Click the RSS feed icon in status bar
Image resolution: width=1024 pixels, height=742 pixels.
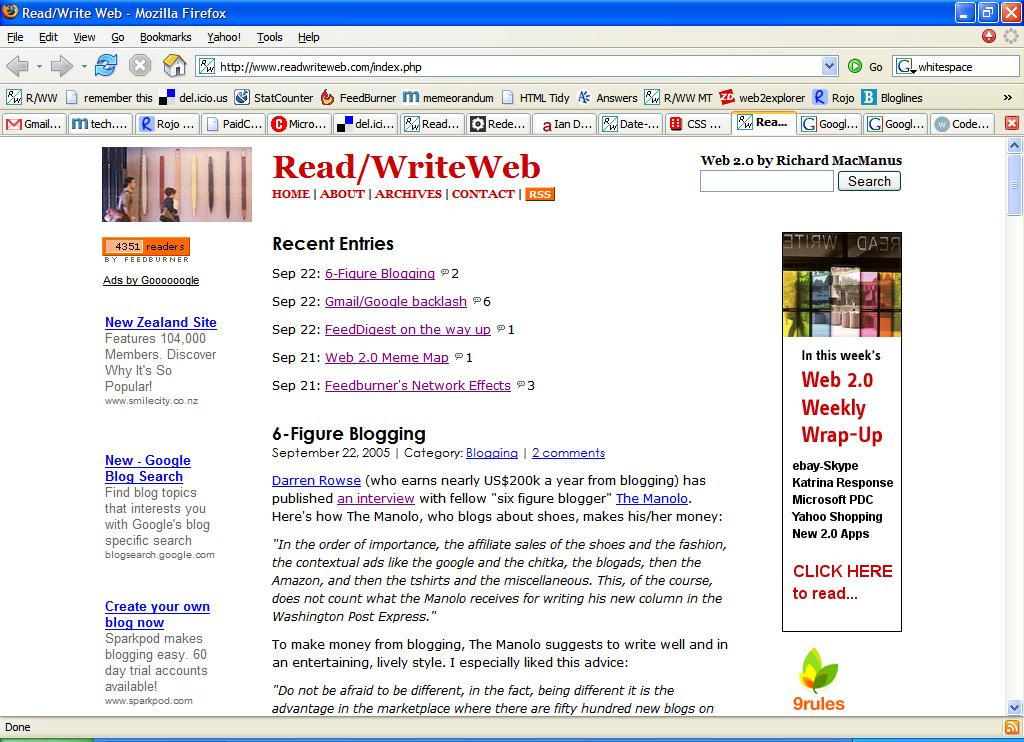coord(1012,727)
